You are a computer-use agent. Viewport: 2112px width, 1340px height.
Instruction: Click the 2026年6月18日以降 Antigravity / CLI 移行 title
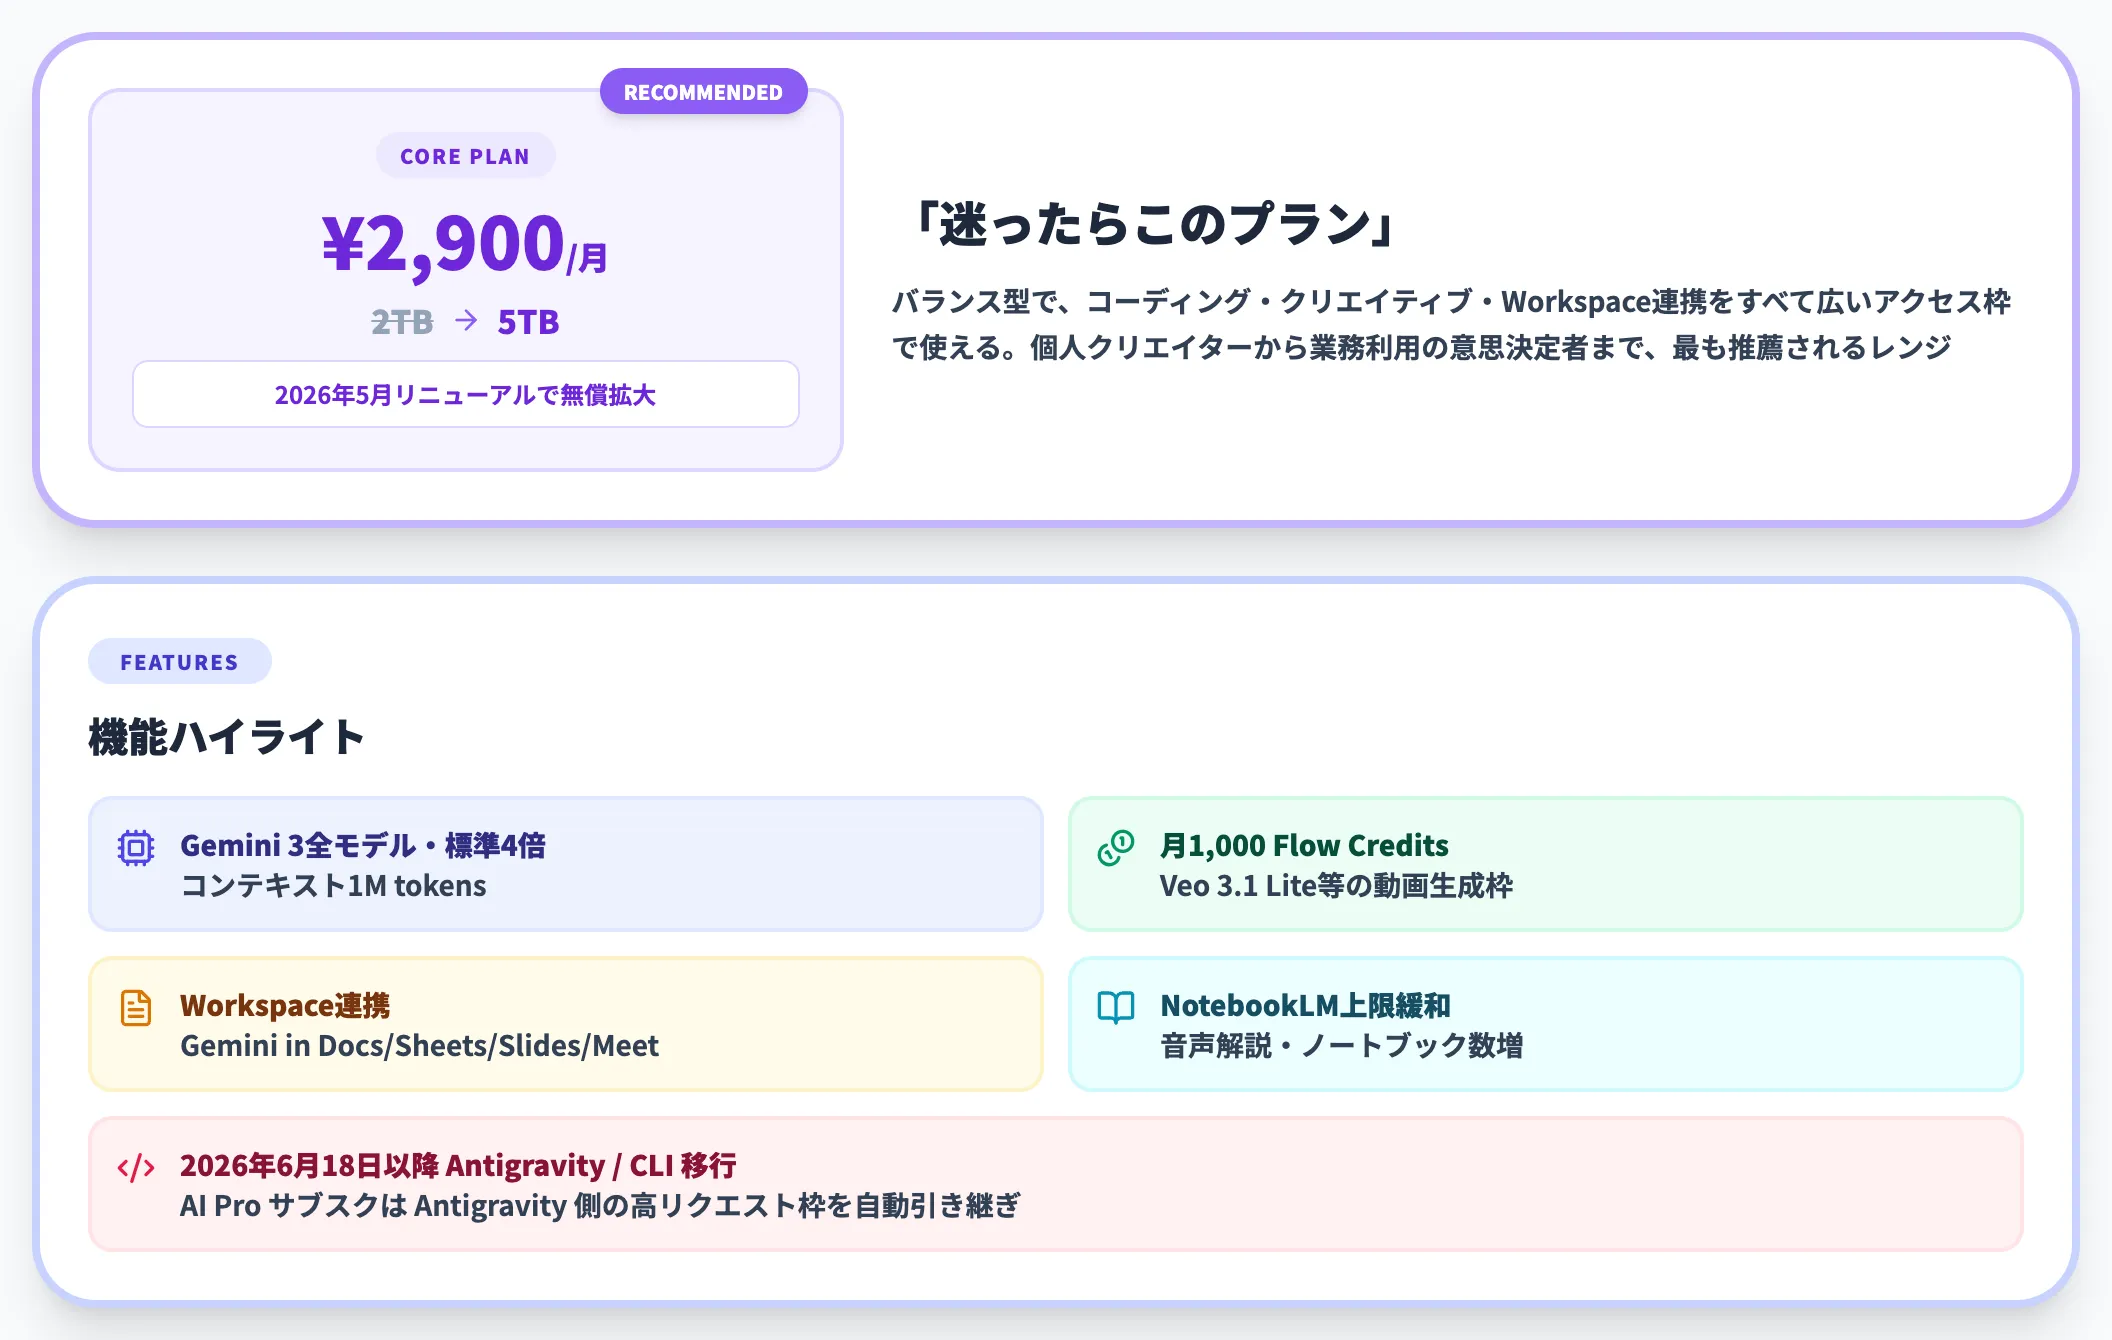pyautogui.click(x=458, y=1166)
